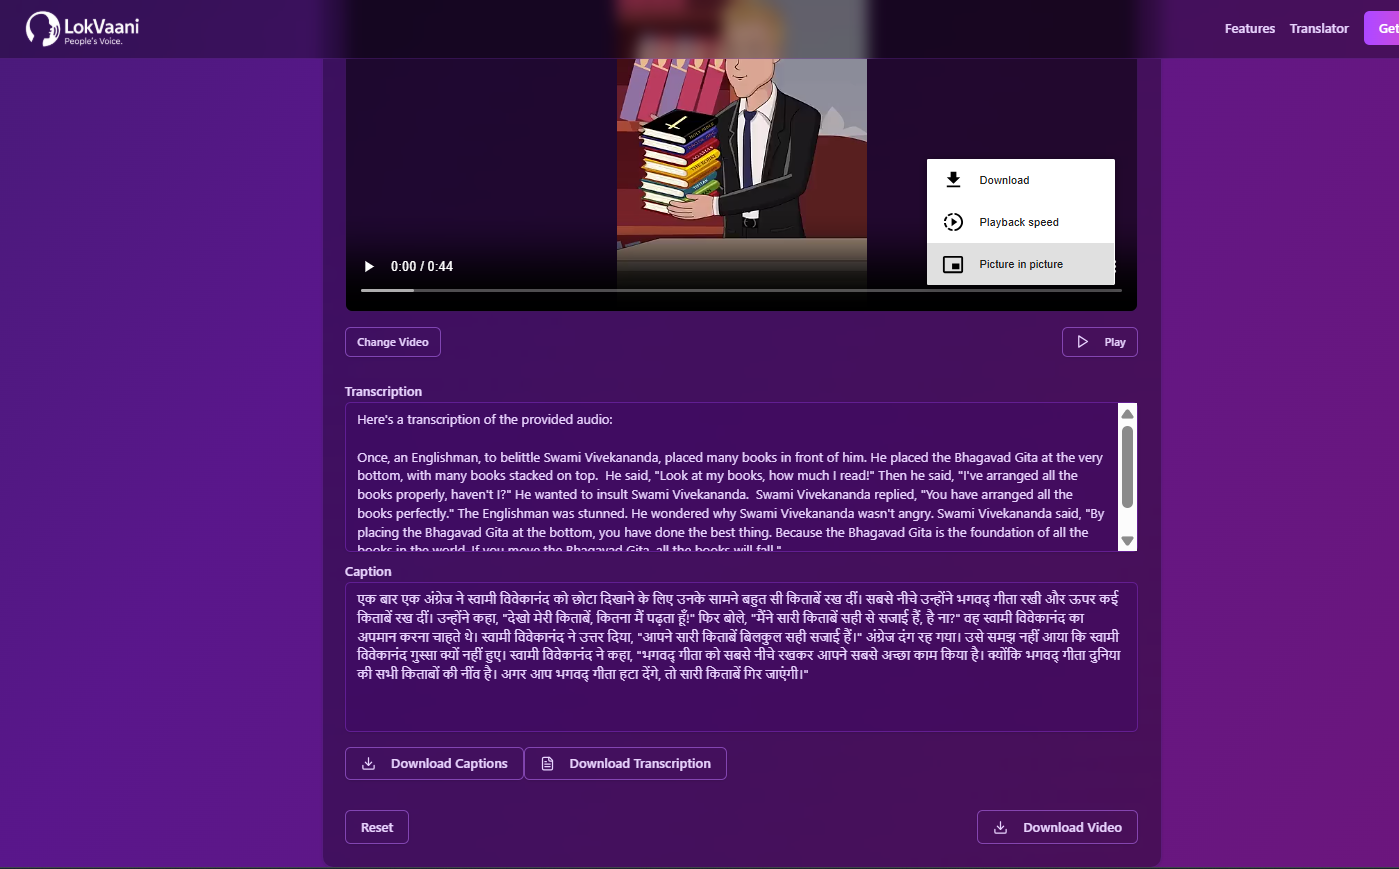The width and height of the screenshot is (1399, 869).
Task: Open the video more-options kebab button
Action: coord(1115,267)
